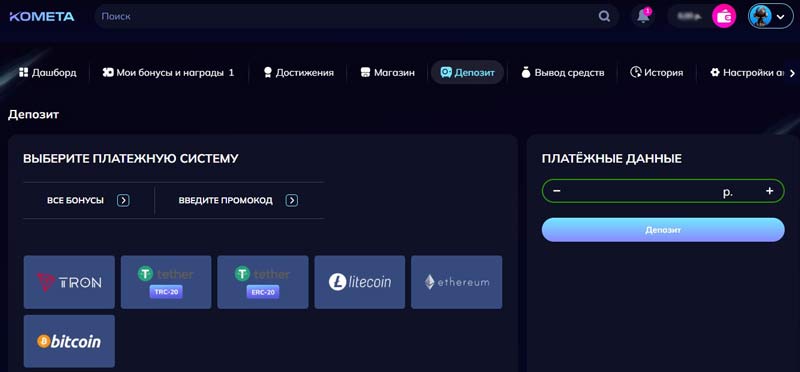This screenshot has height=372, width=800.
Task: Open the Дашборд tab
Action: click(x=47, y=72)
